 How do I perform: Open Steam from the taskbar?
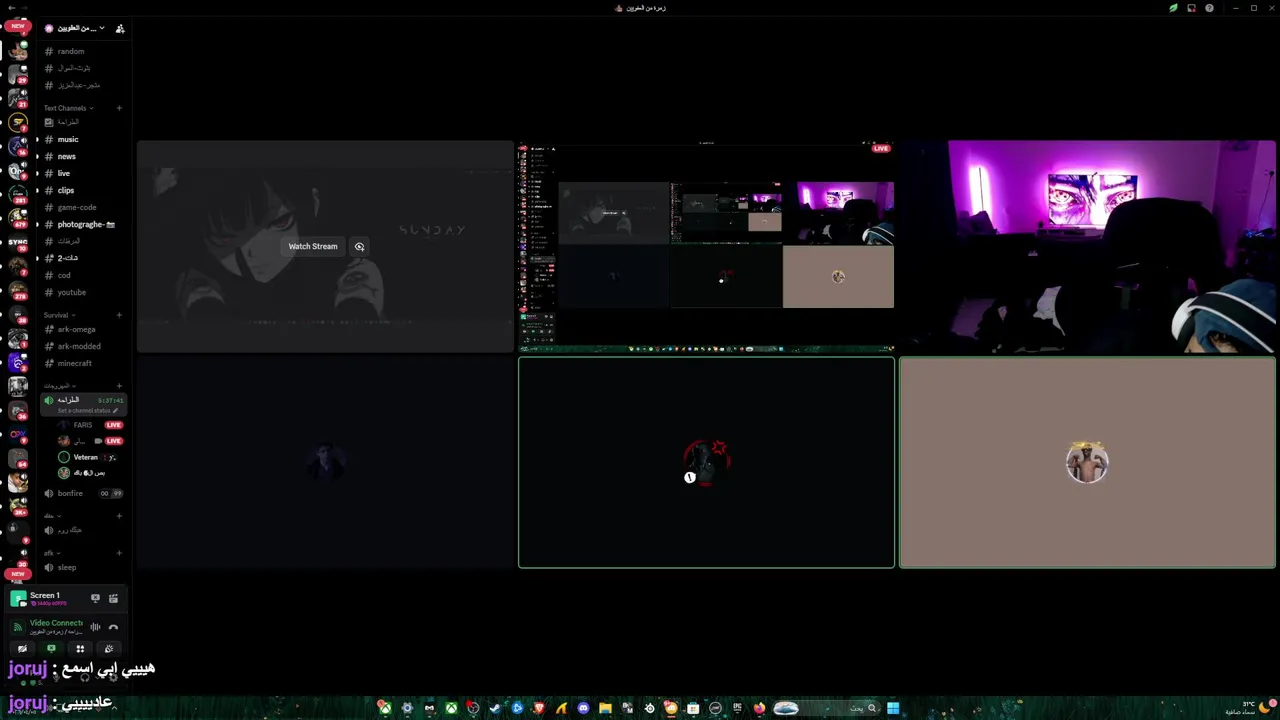(495, 708)
